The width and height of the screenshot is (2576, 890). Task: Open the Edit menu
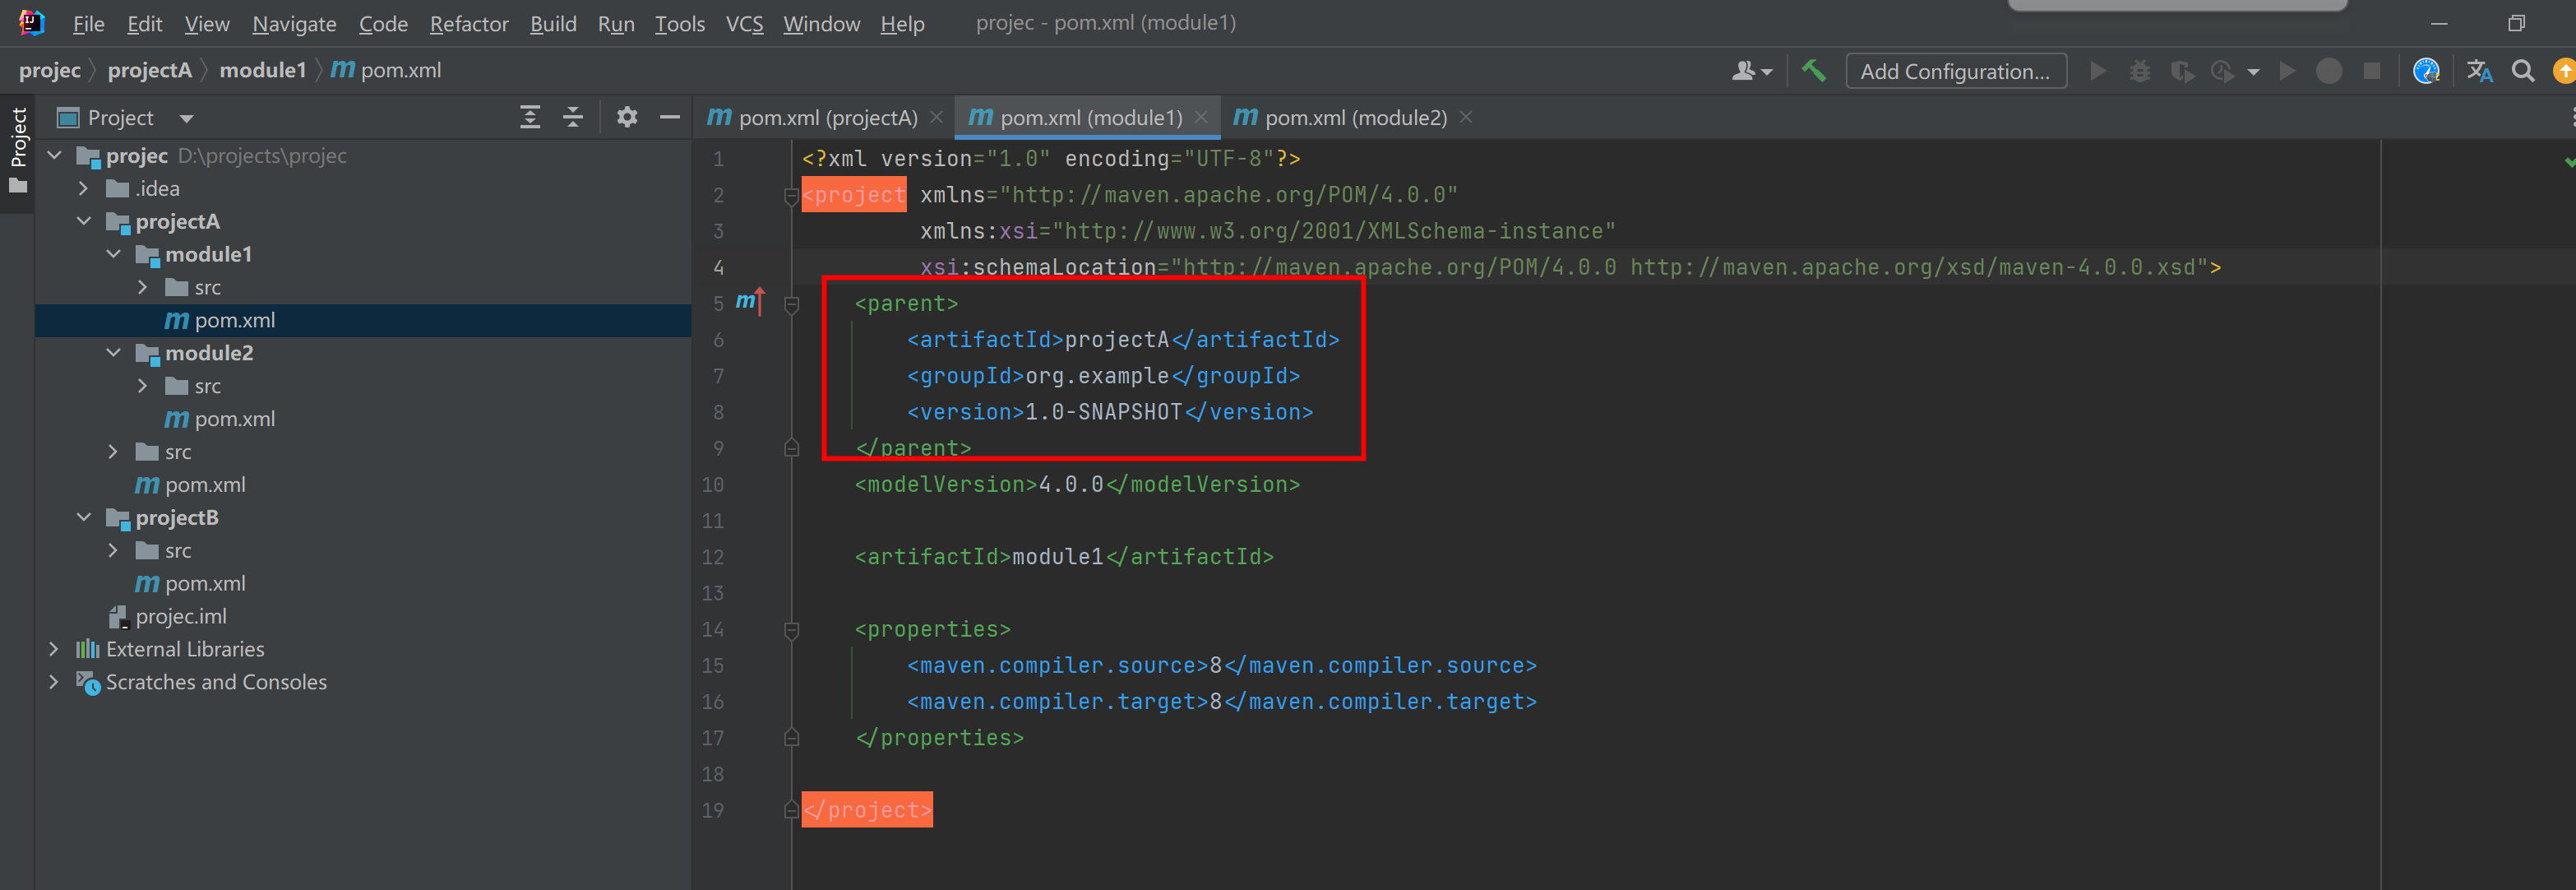pyautogui.click(x=145, y=23)
